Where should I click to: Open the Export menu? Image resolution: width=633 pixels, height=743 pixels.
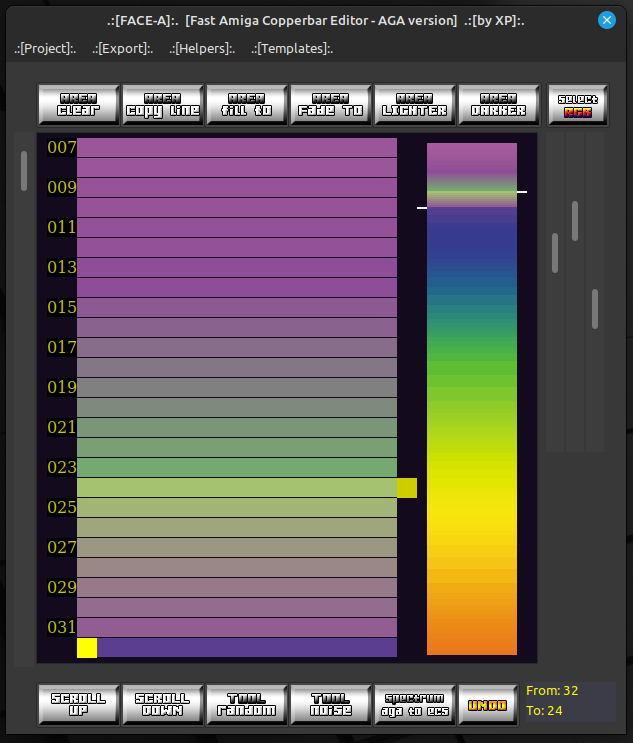coord(123,48)
